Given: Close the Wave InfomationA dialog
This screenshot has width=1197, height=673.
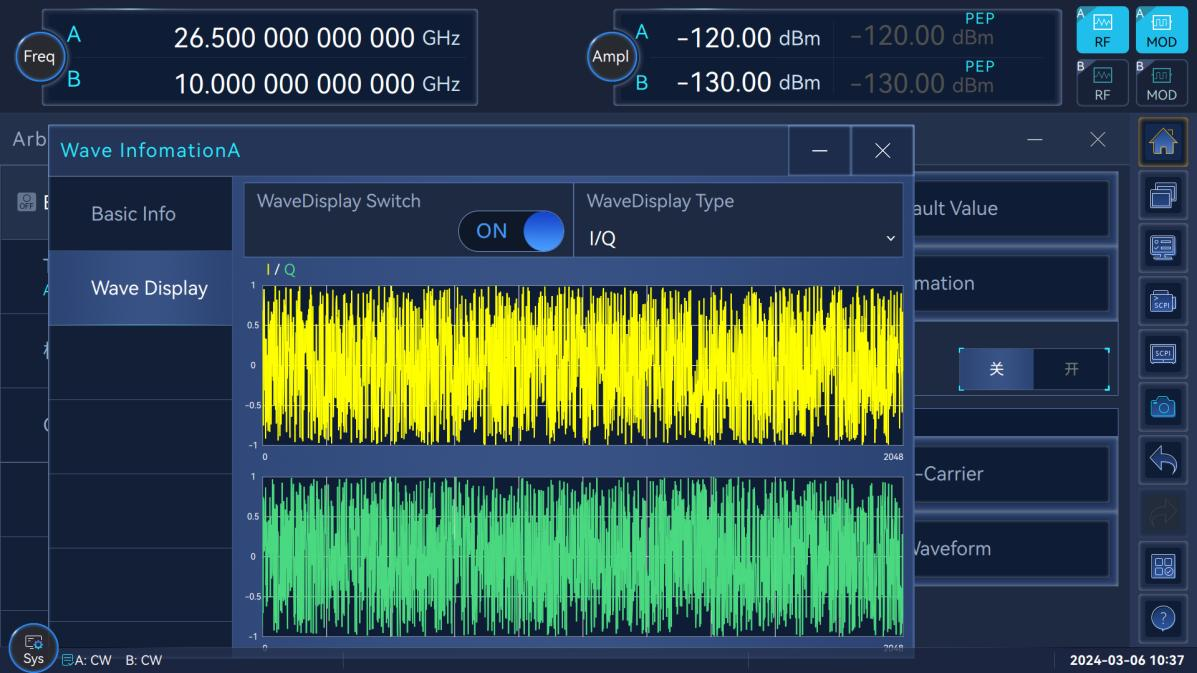Looking at the screenshot, I should point(882,150).
